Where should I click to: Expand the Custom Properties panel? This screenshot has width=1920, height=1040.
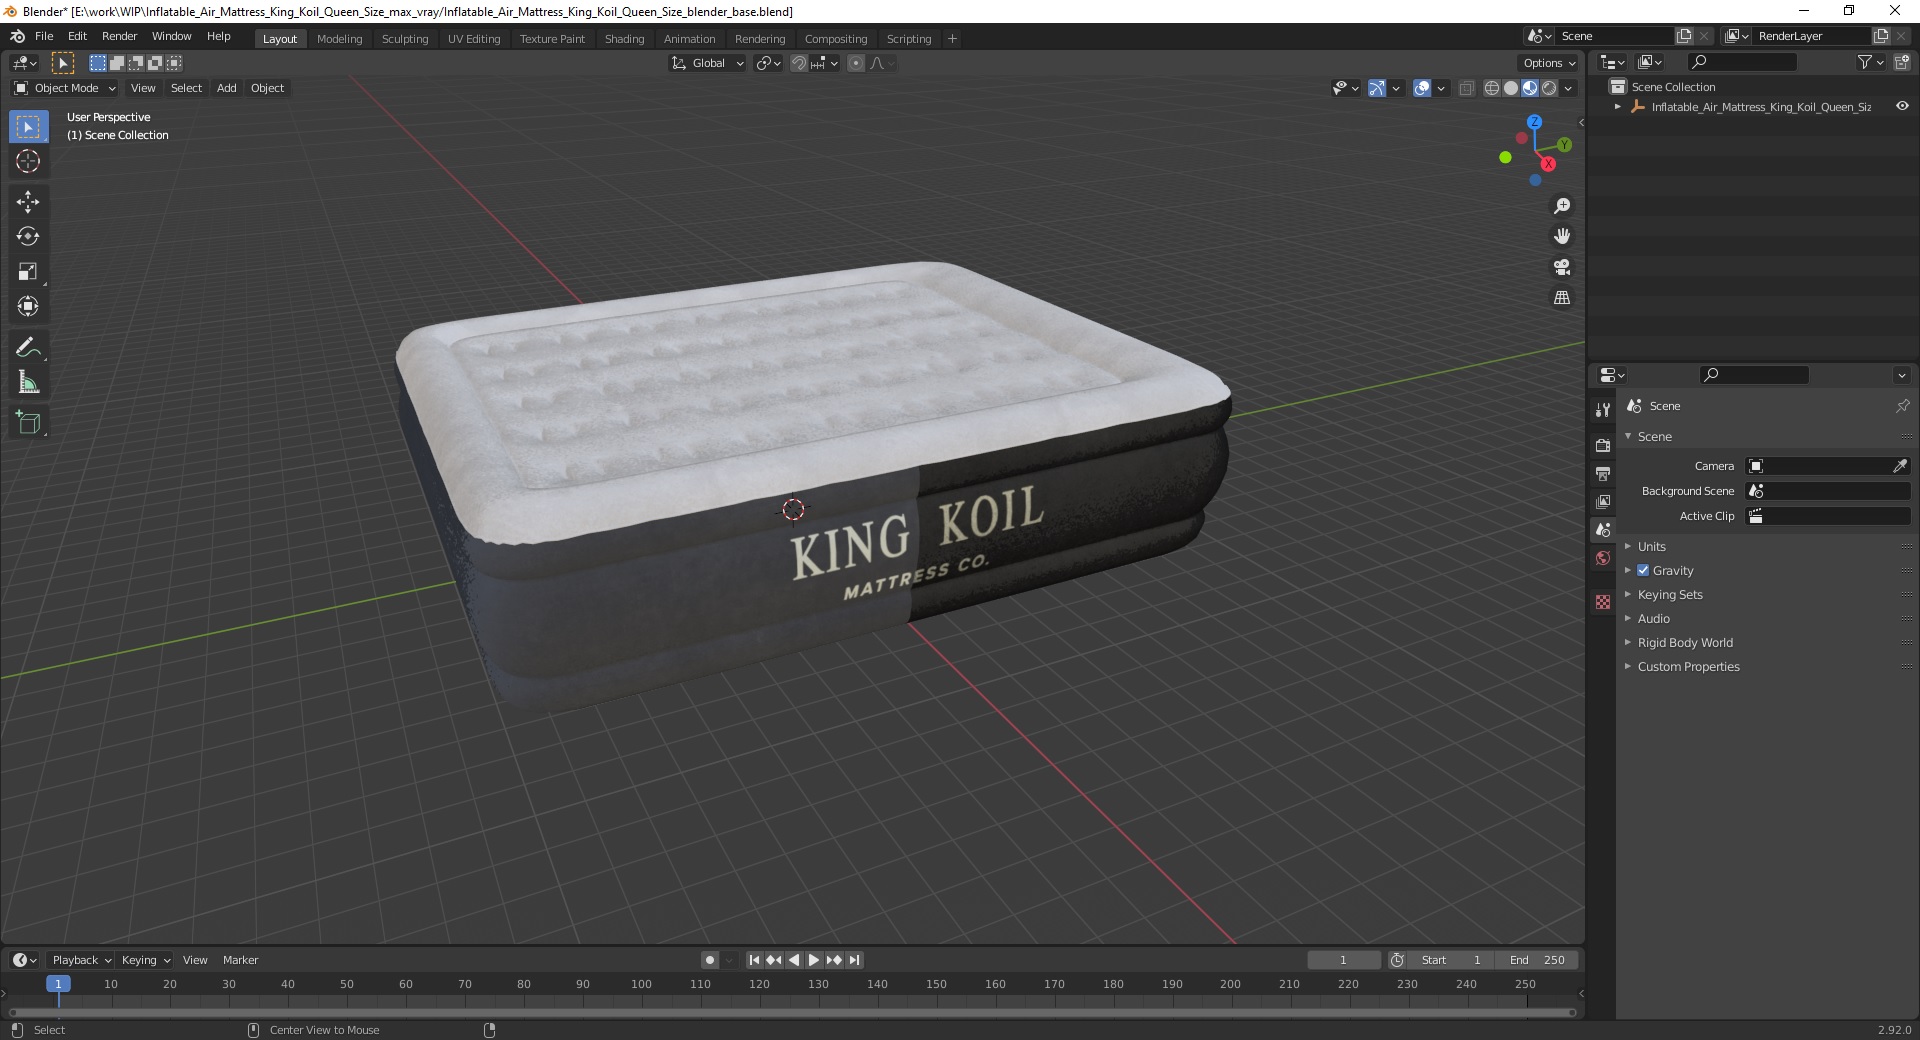(x=1688, y=666)
